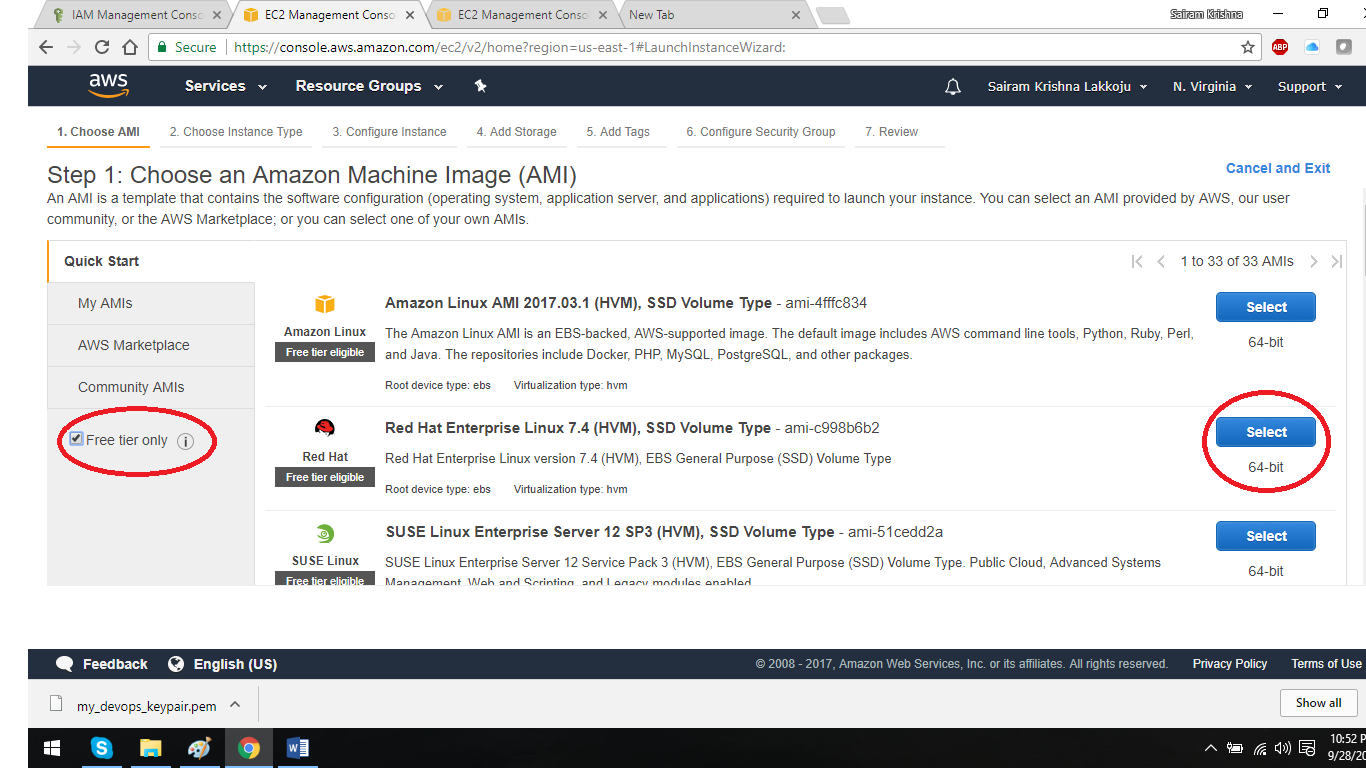Open Sairam Krishna Lakkoju account menu

tap(1067, 87)
